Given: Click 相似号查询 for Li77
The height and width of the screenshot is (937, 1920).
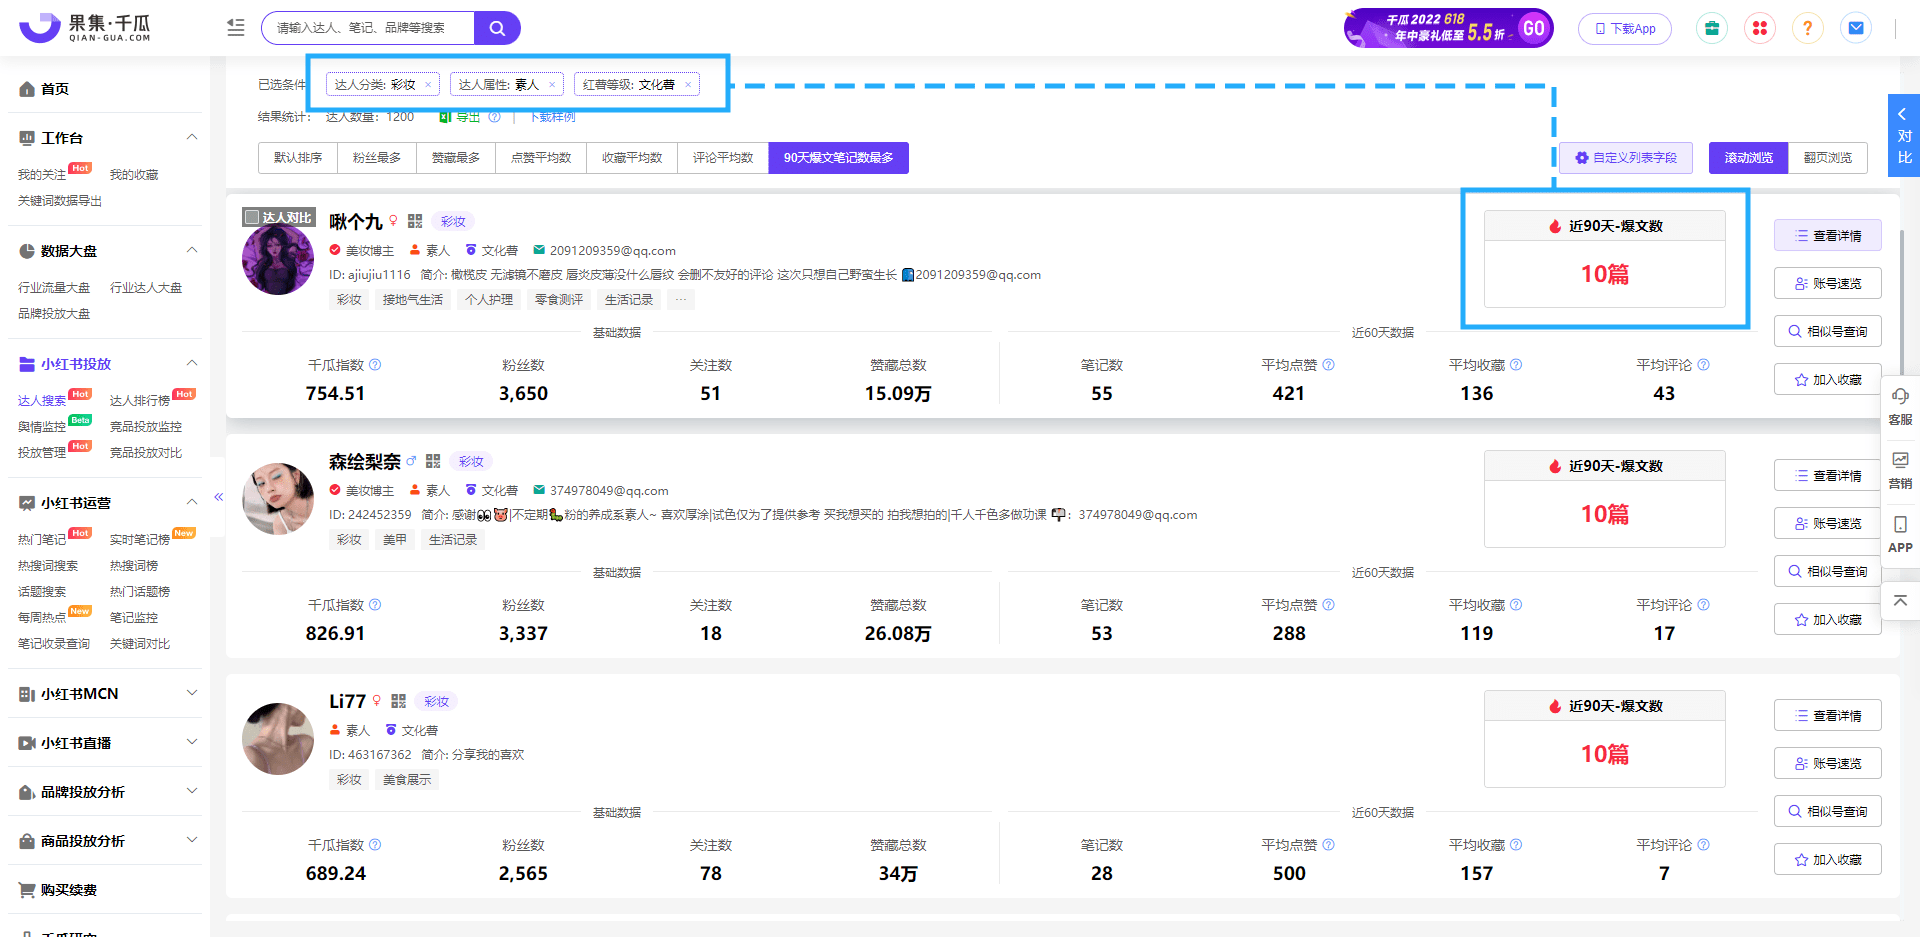Looking at the screenshot, I should coord(1828,812).
